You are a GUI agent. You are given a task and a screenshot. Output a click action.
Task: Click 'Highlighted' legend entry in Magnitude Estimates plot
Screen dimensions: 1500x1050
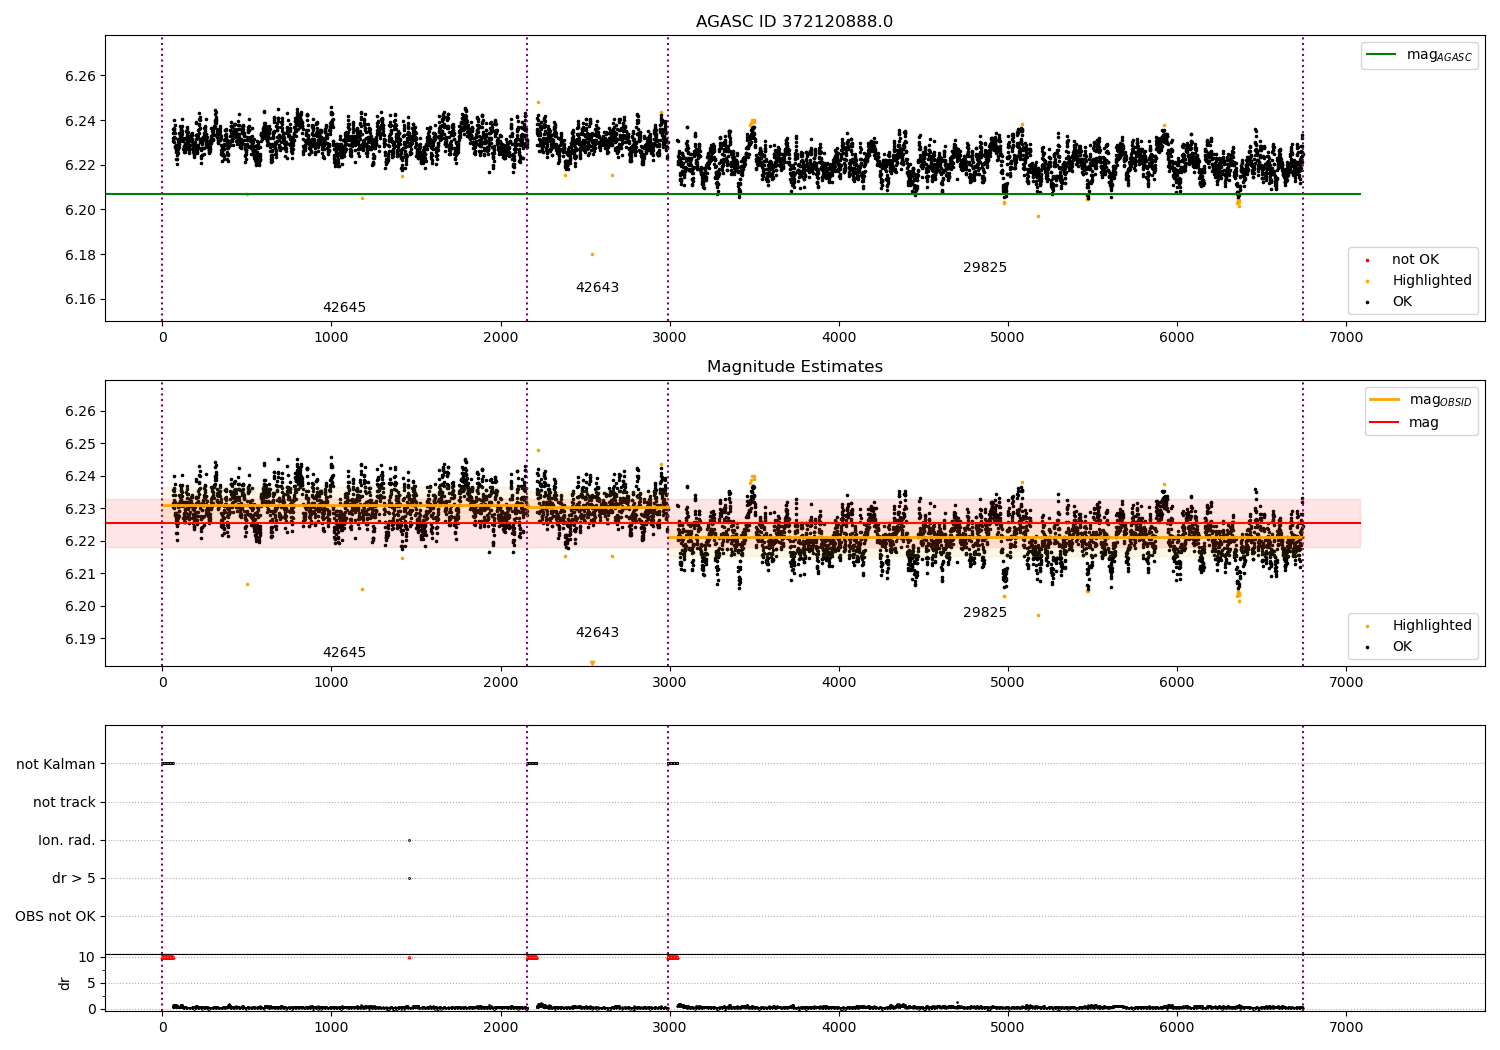[1431, 626]
